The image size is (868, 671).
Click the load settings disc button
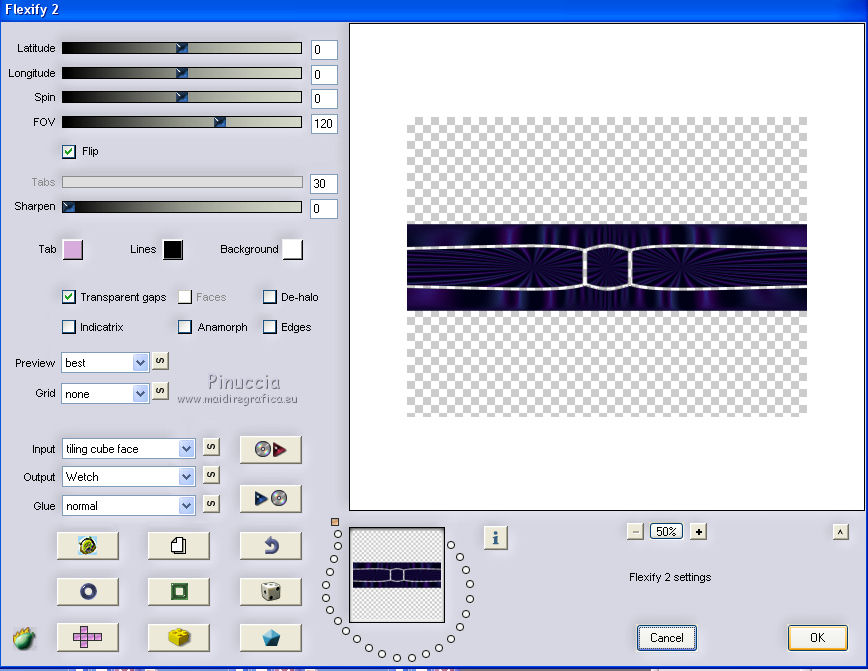click(x=271, y=449)
